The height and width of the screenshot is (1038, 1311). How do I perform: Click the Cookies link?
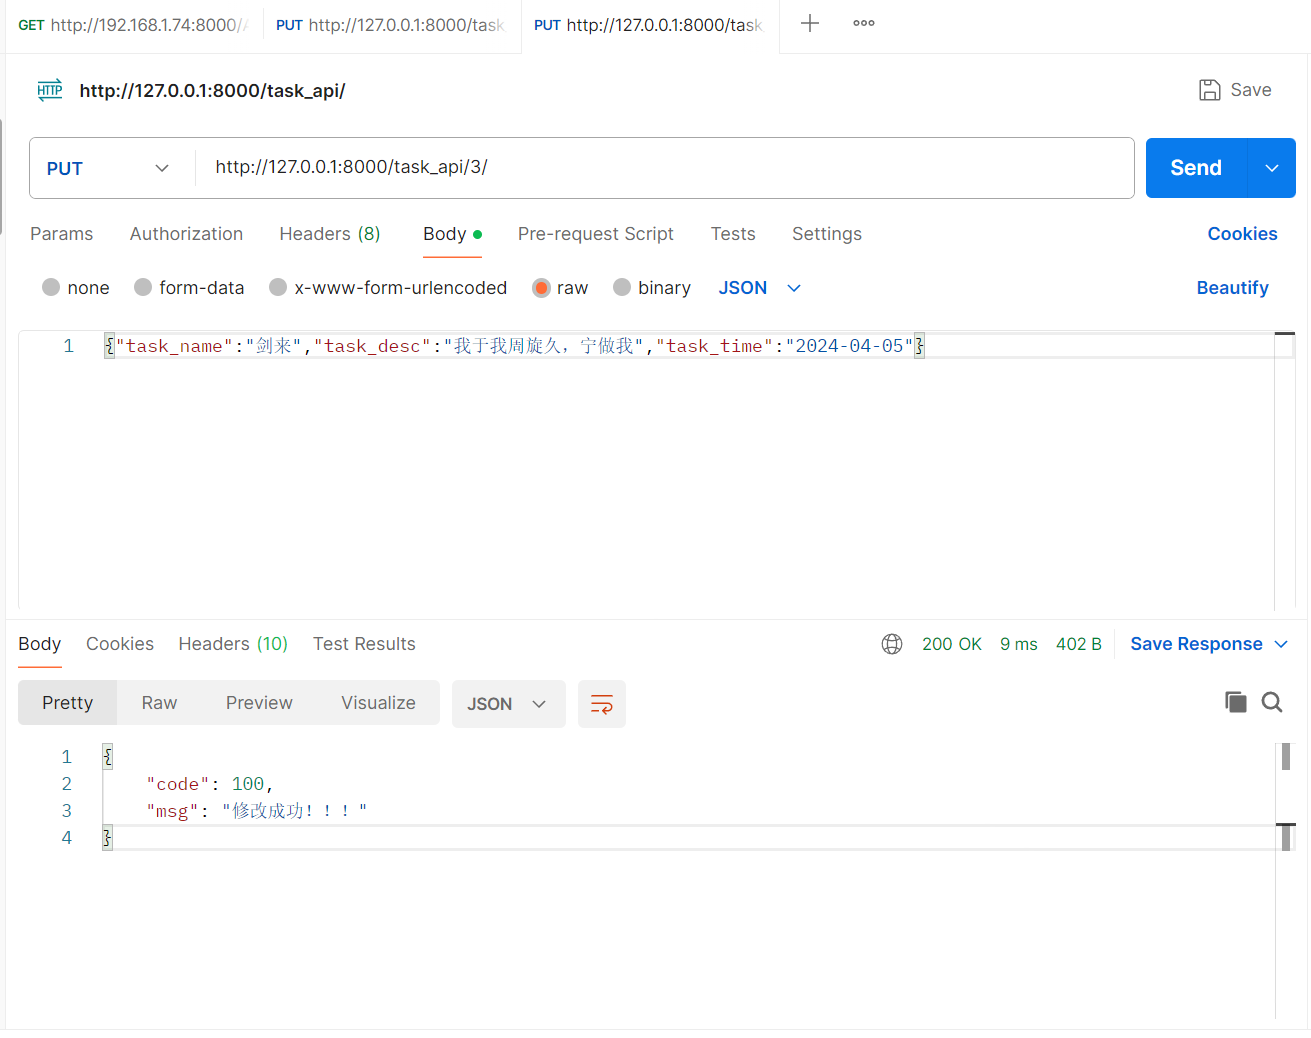pos(1242,234)
